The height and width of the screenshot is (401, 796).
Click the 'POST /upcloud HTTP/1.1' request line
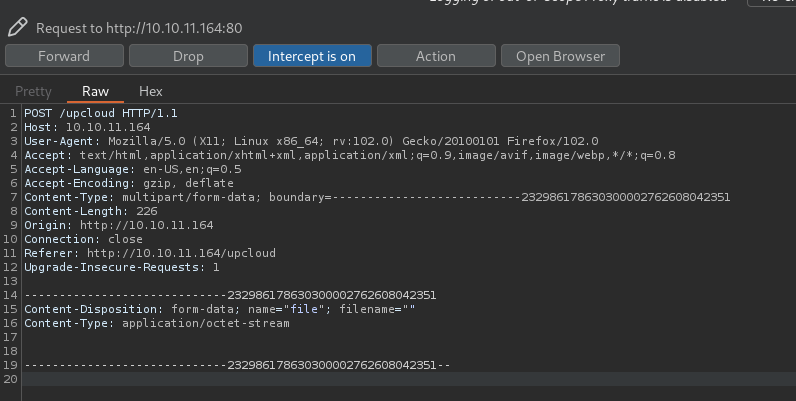(x=101, y=113)
